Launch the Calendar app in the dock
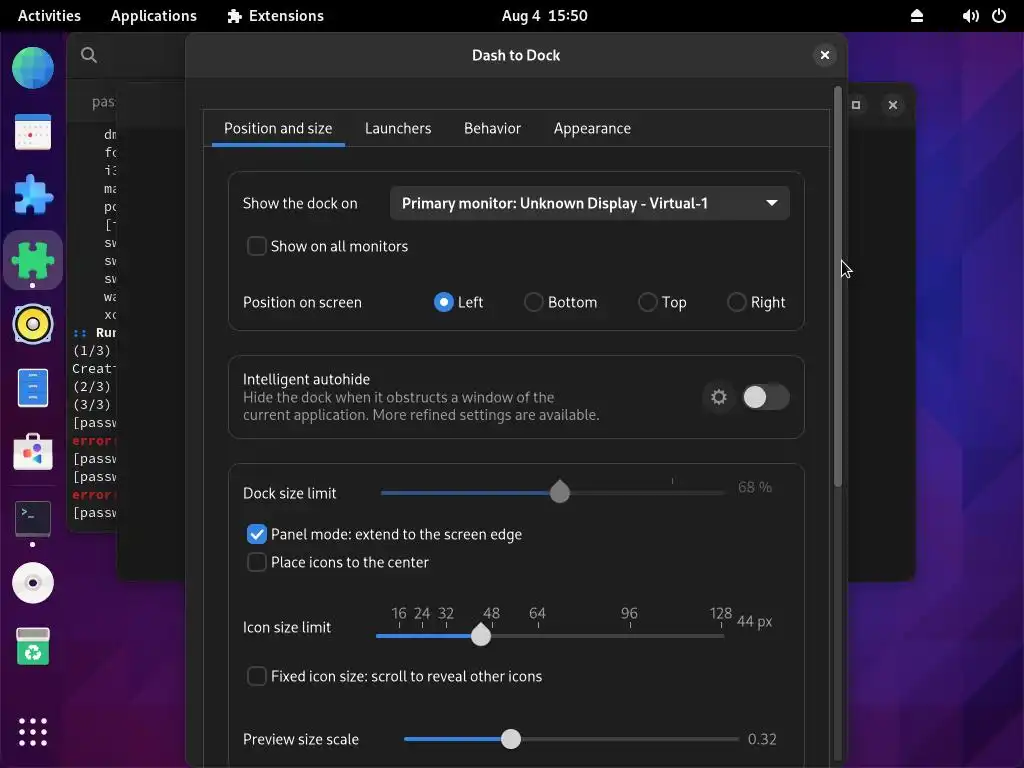This screenshot has width=1024, height=768. pos(33,132)
